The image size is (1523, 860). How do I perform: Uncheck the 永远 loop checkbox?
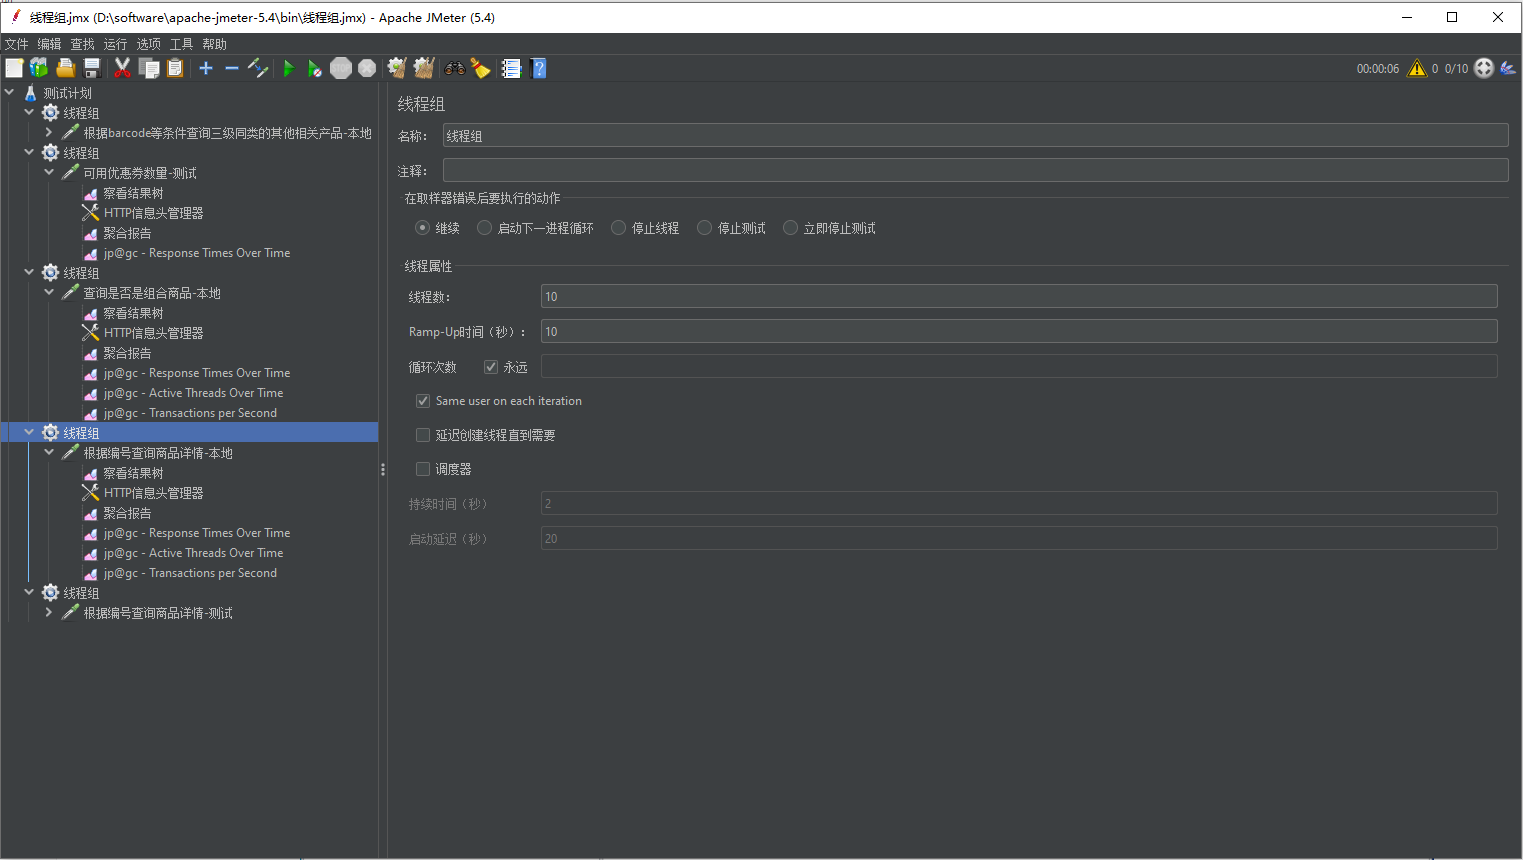[x=491, y=367]
